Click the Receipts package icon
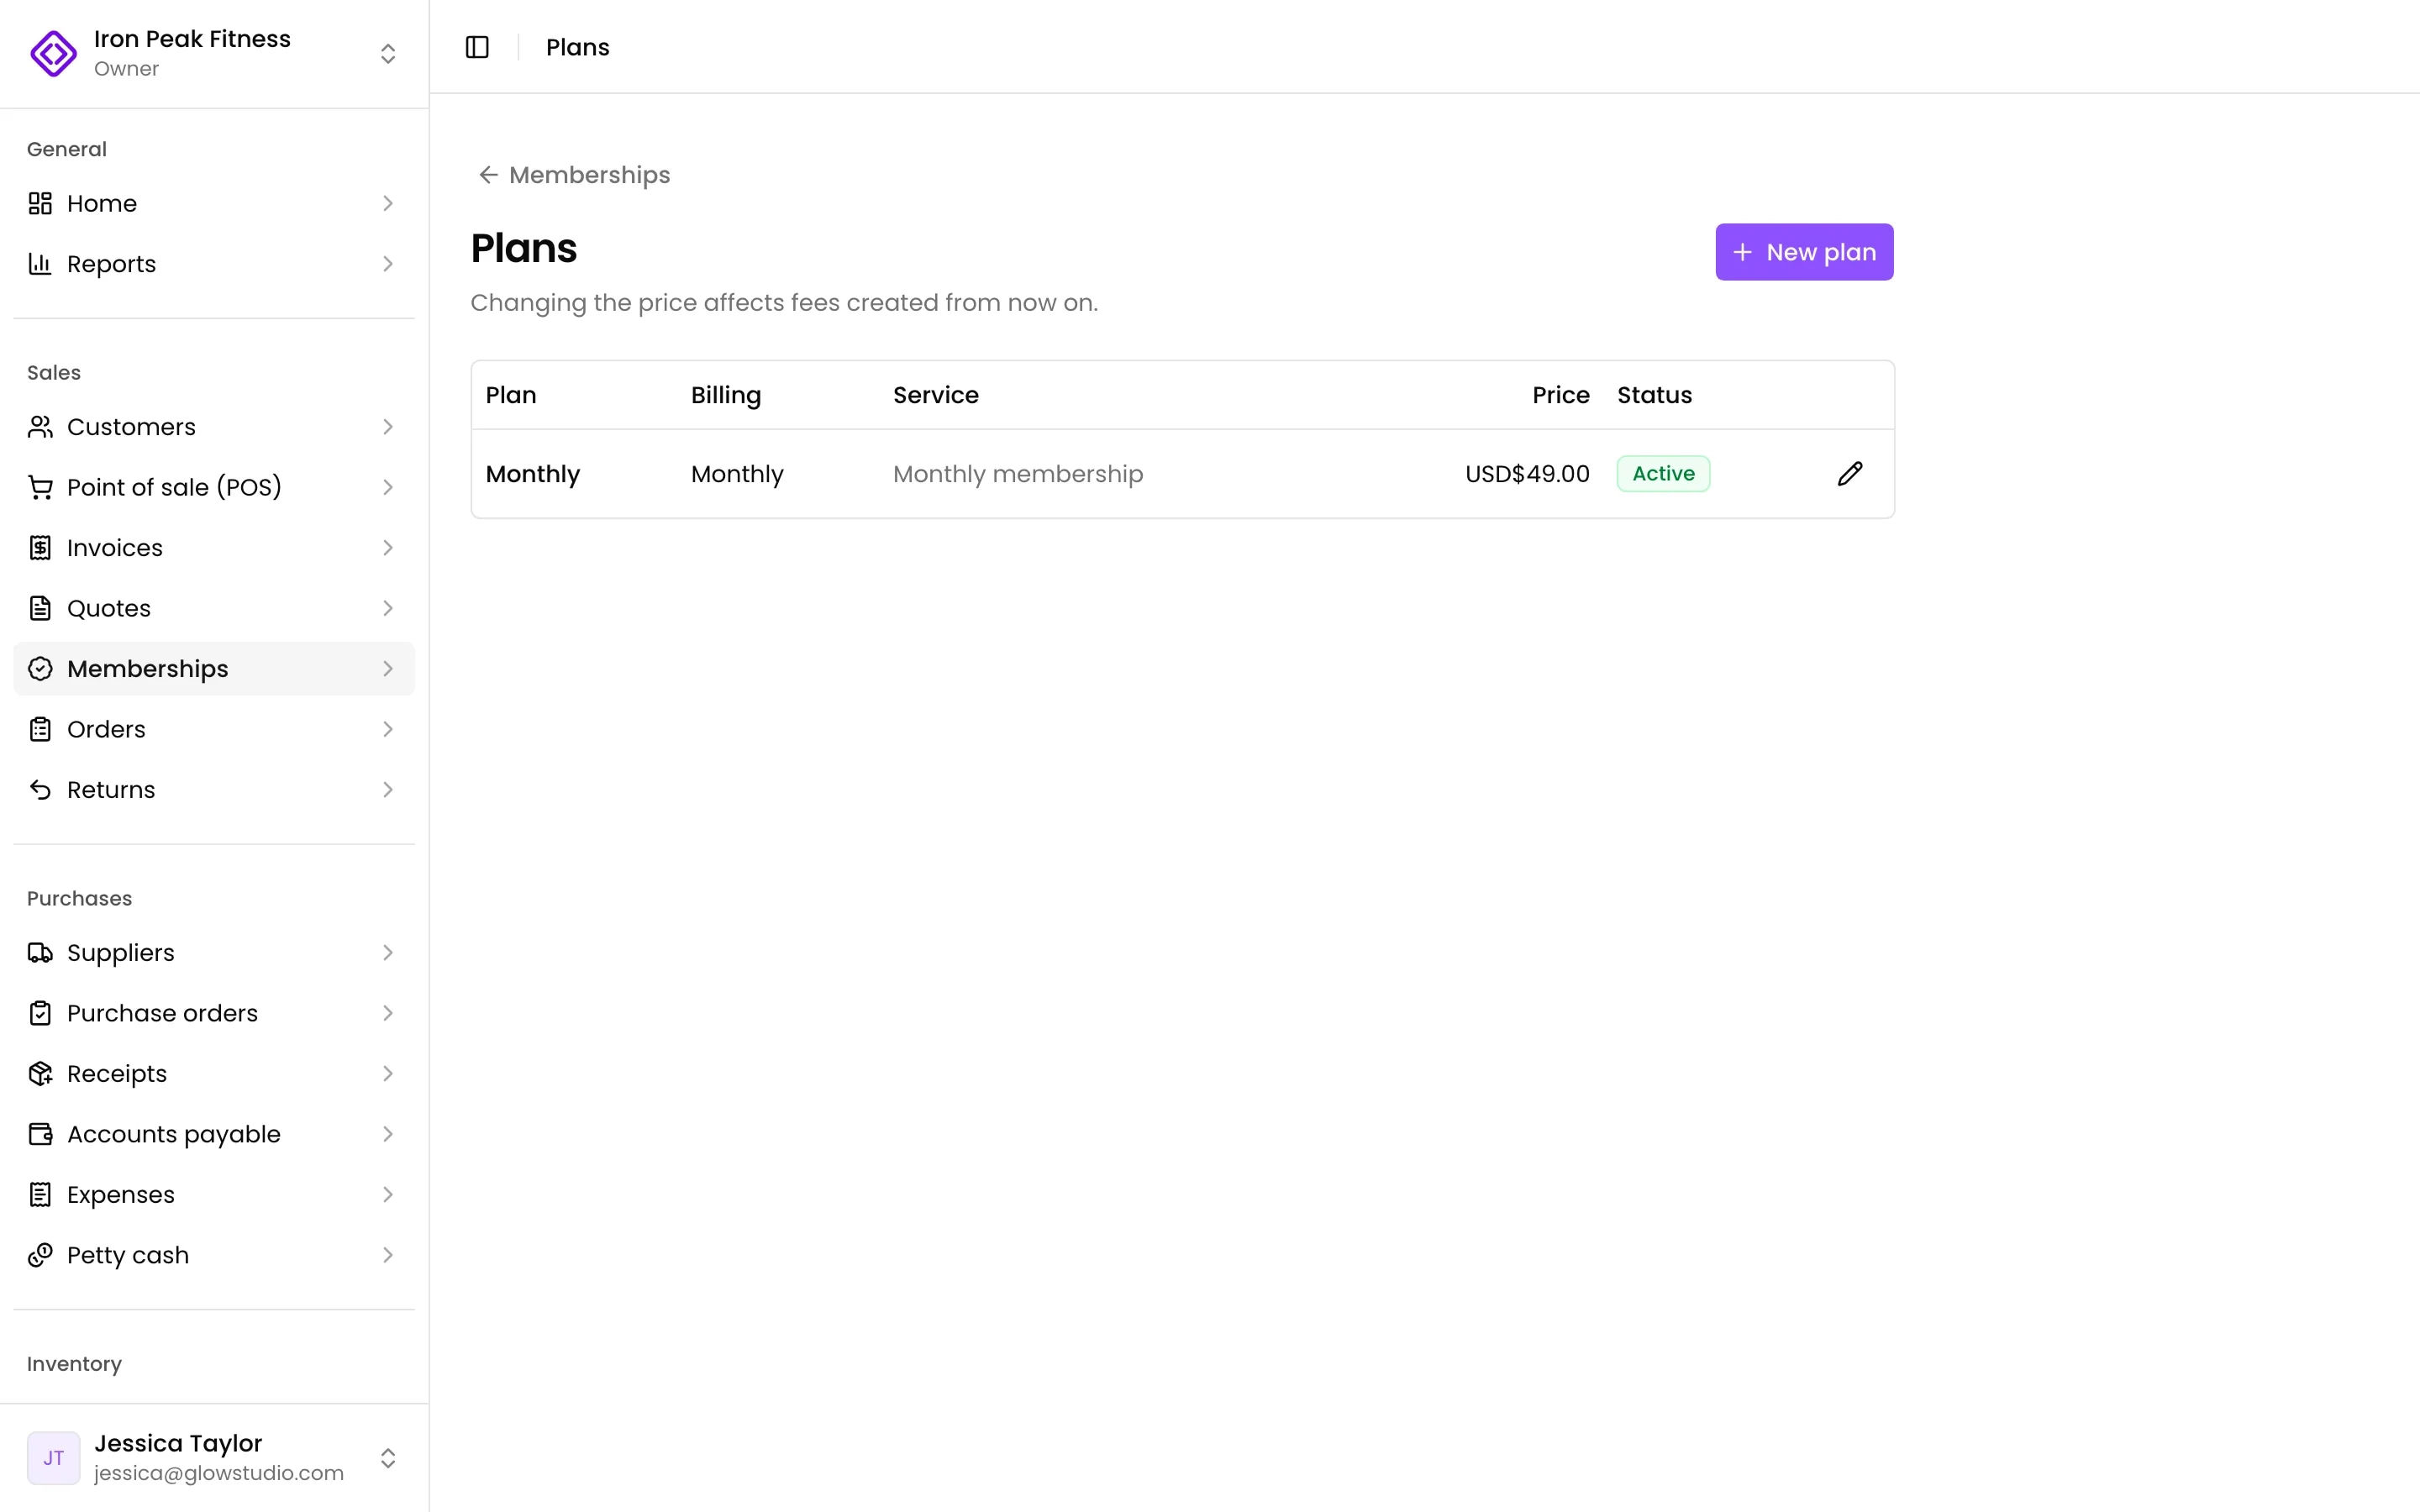The width and height of the screenshot is (2420, 1512). coord(40,1074)
